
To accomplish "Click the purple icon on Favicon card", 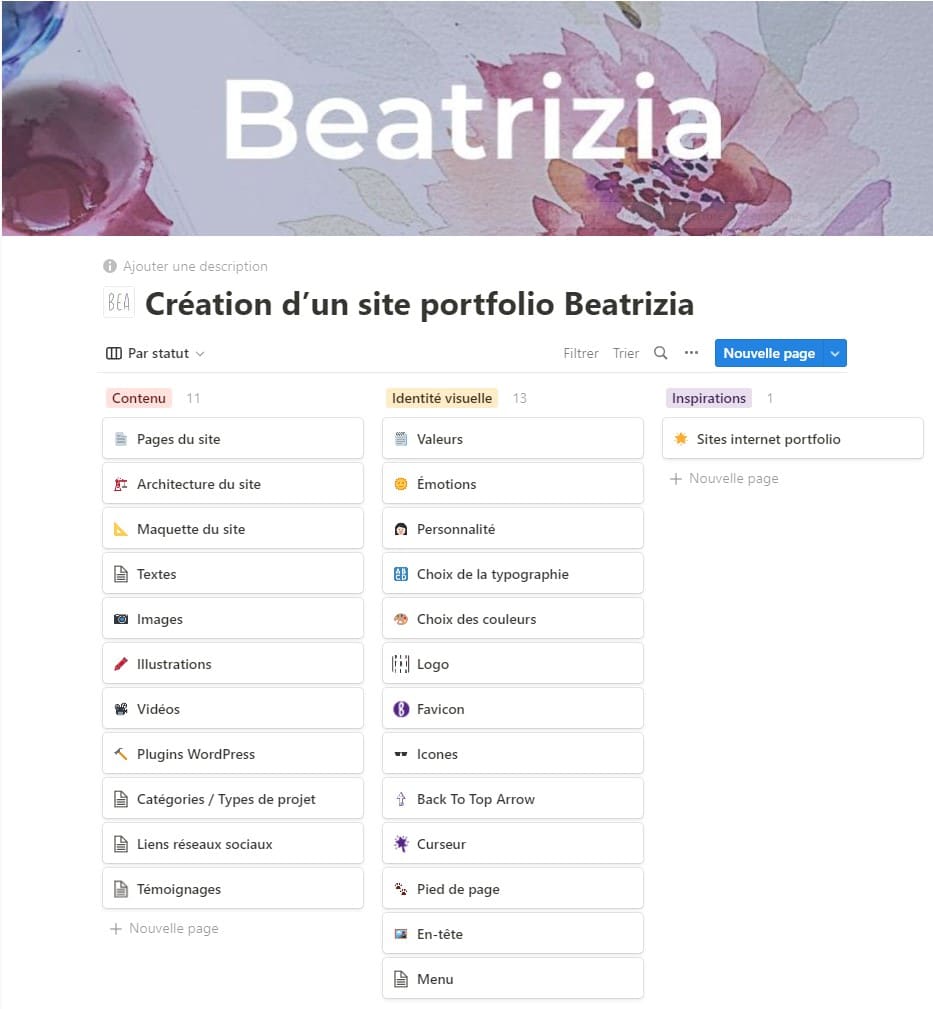I will [398, 708].
